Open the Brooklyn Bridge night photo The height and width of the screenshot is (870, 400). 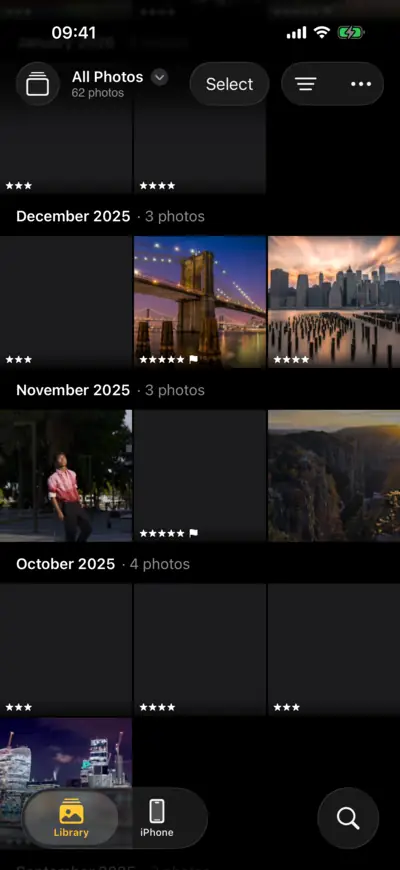pos(200,302)
